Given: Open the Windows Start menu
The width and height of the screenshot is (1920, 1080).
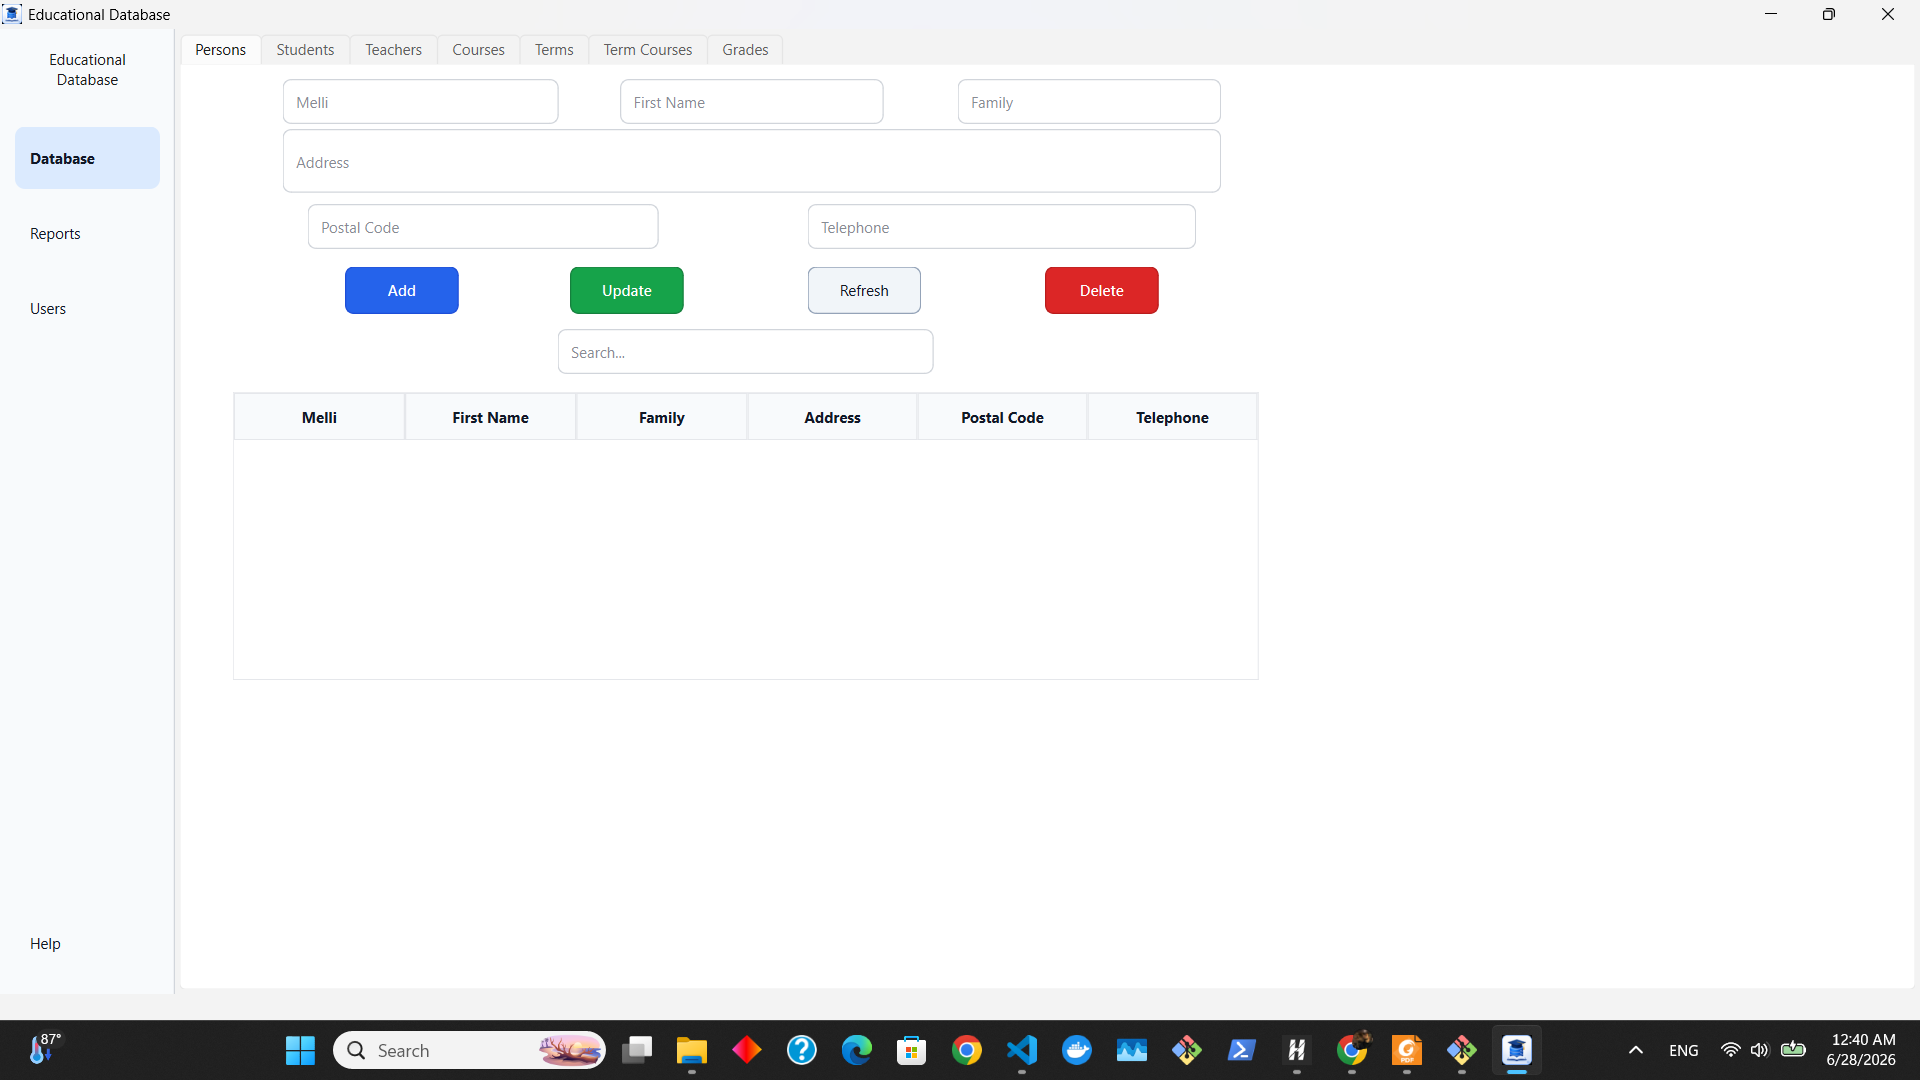Looking at the screenshot, I should click(x=300, y=1050).
